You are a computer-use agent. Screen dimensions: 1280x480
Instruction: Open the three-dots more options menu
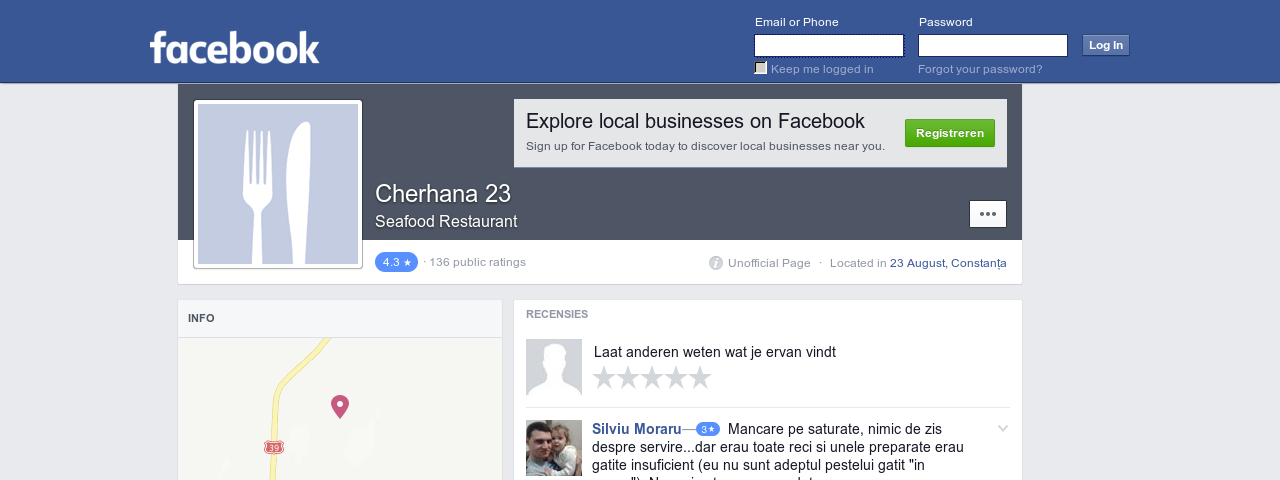pyautogui.click(x=988, y=214)
